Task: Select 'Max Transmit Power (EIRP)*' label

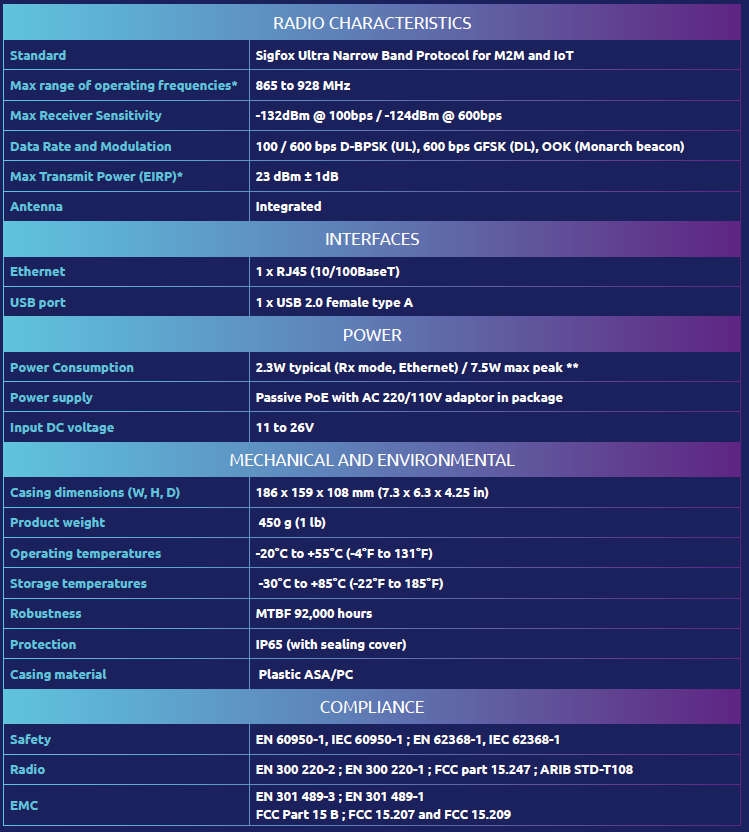Action: pos(96,177)
